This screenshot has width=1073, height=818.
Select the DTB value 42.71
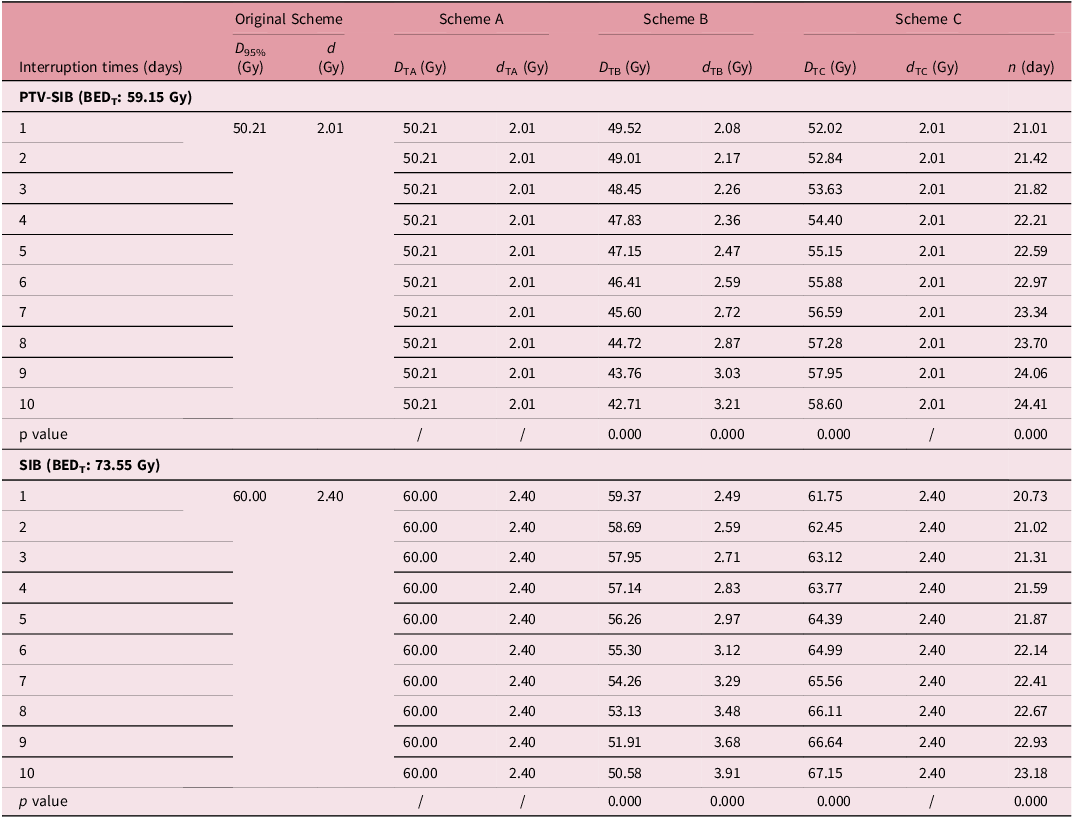click(624, 405)
